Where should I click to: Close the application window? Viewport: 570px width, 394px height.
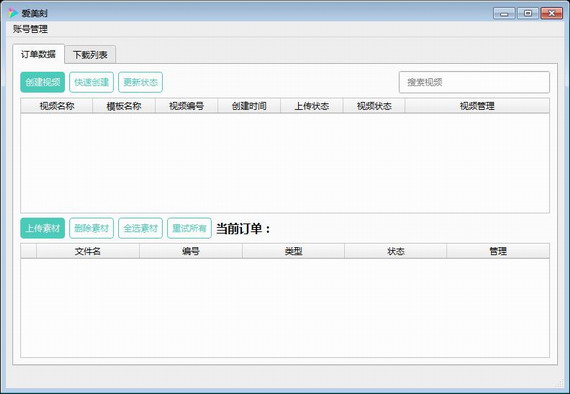point(551,13)
